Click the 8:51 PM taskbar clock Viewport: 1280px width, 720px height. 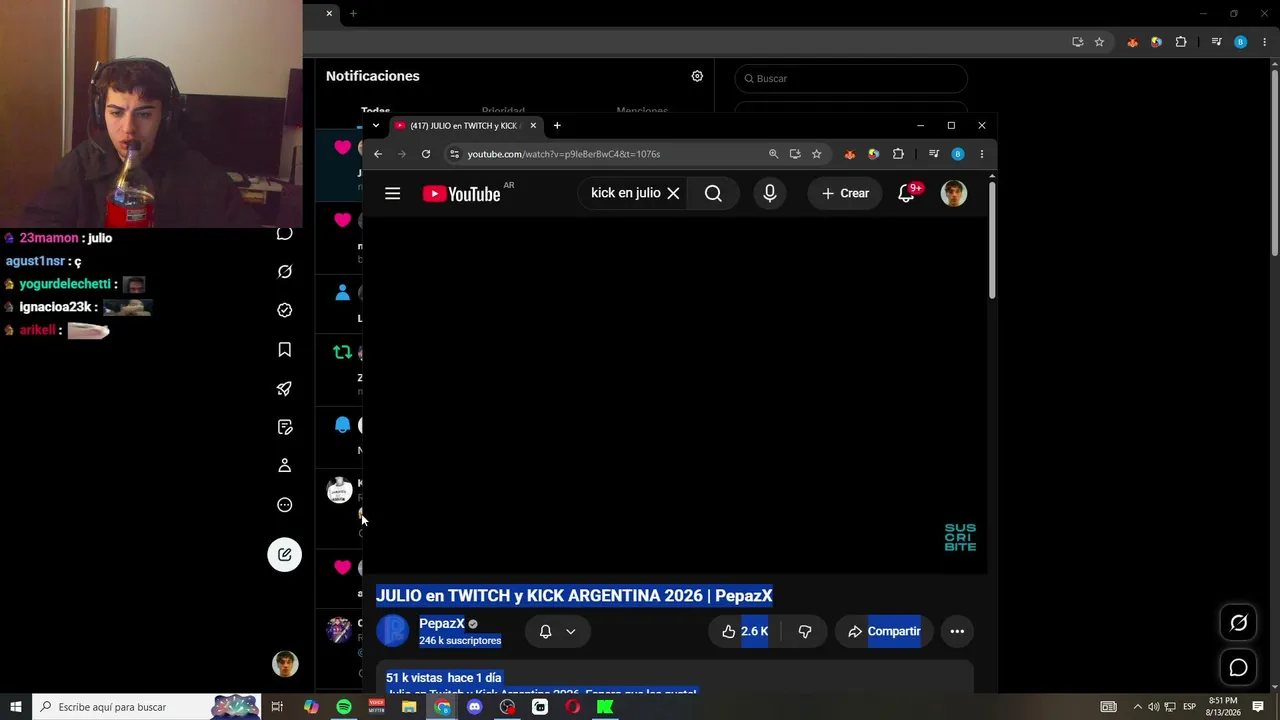(1223, 707)
